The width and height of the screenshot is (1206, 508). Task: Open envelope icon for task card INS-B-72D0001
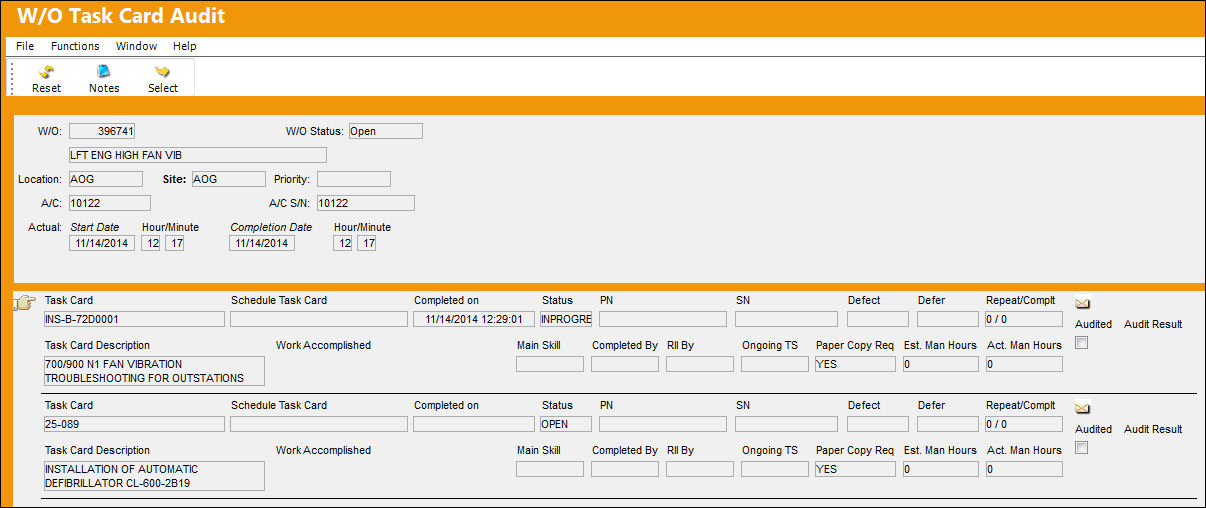click(x=1082, y=303)
